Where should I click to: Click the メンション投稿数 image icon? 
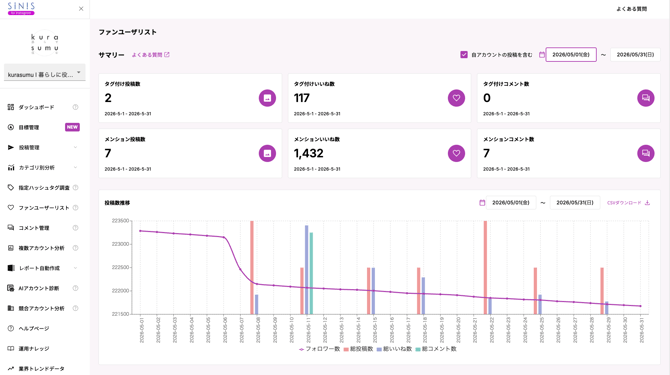[267, 153]
